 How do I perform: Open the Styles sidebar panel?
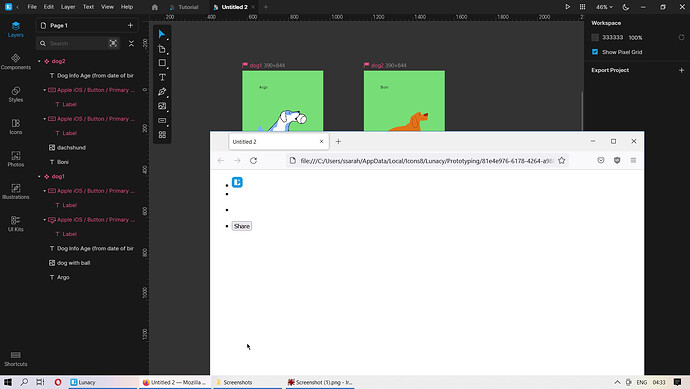(x=15, y=94)
